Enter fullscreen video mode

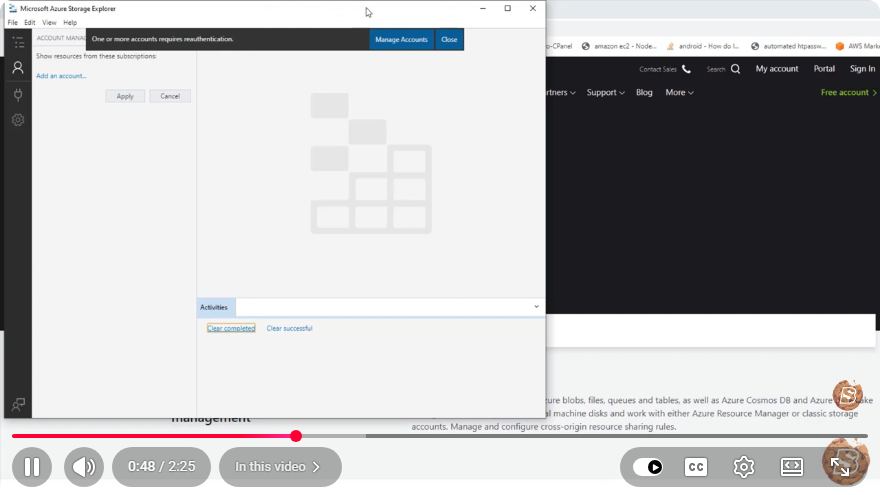[x=840, y=466]
